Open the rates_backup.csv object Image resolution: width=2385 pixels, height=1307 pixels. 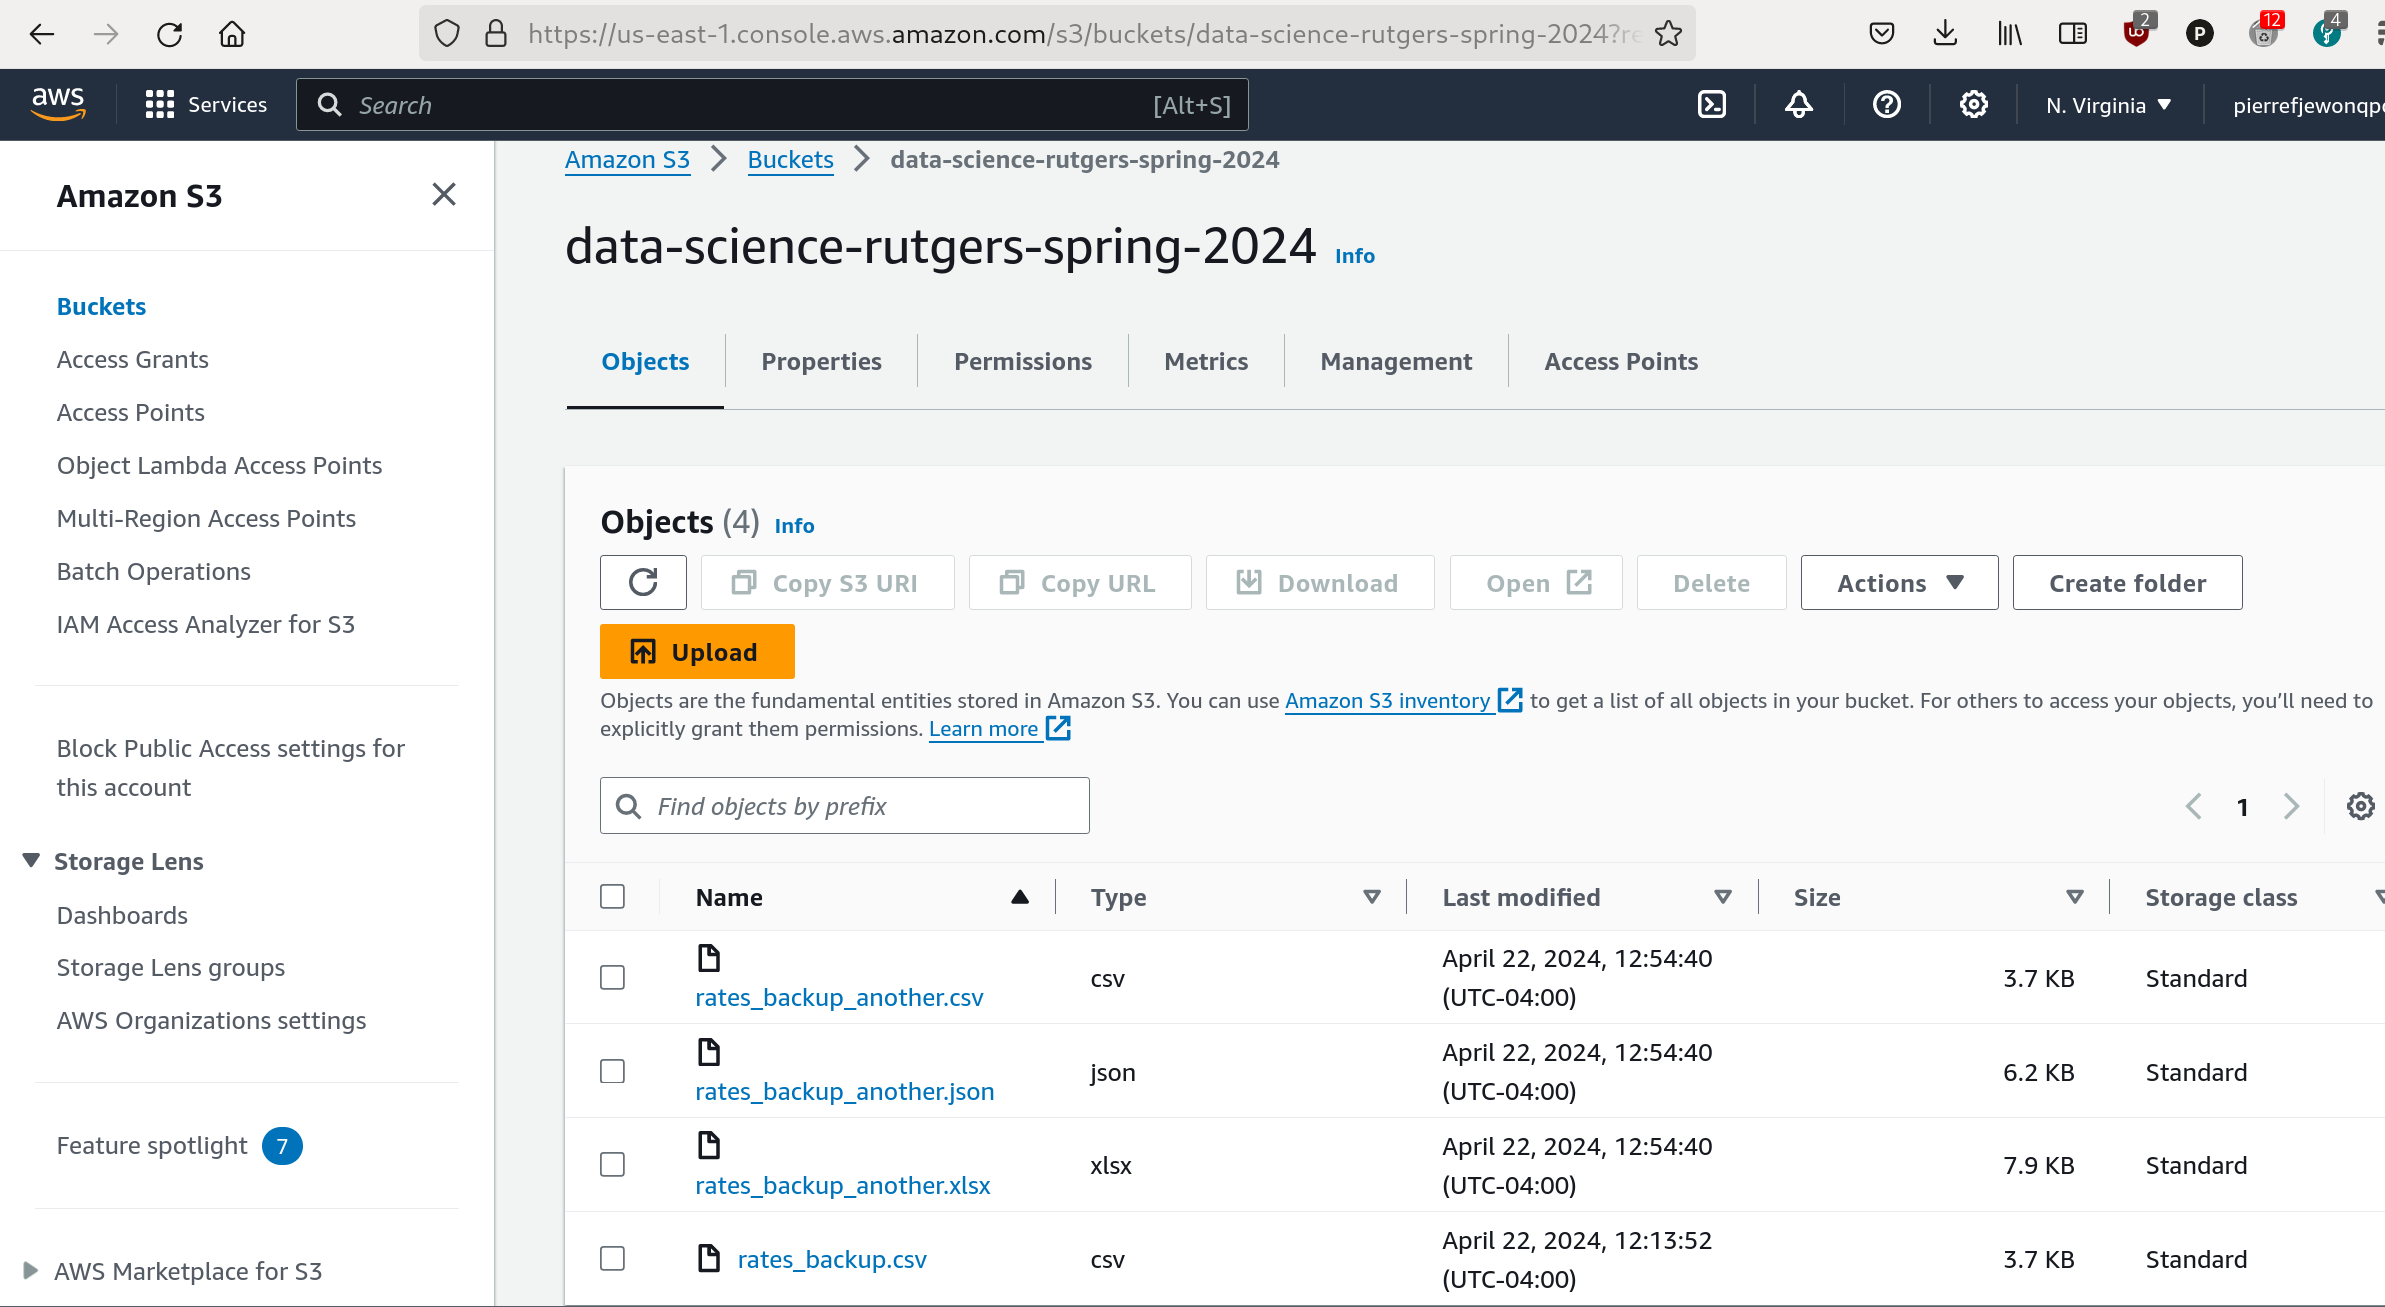click(x=832, y=1259)
